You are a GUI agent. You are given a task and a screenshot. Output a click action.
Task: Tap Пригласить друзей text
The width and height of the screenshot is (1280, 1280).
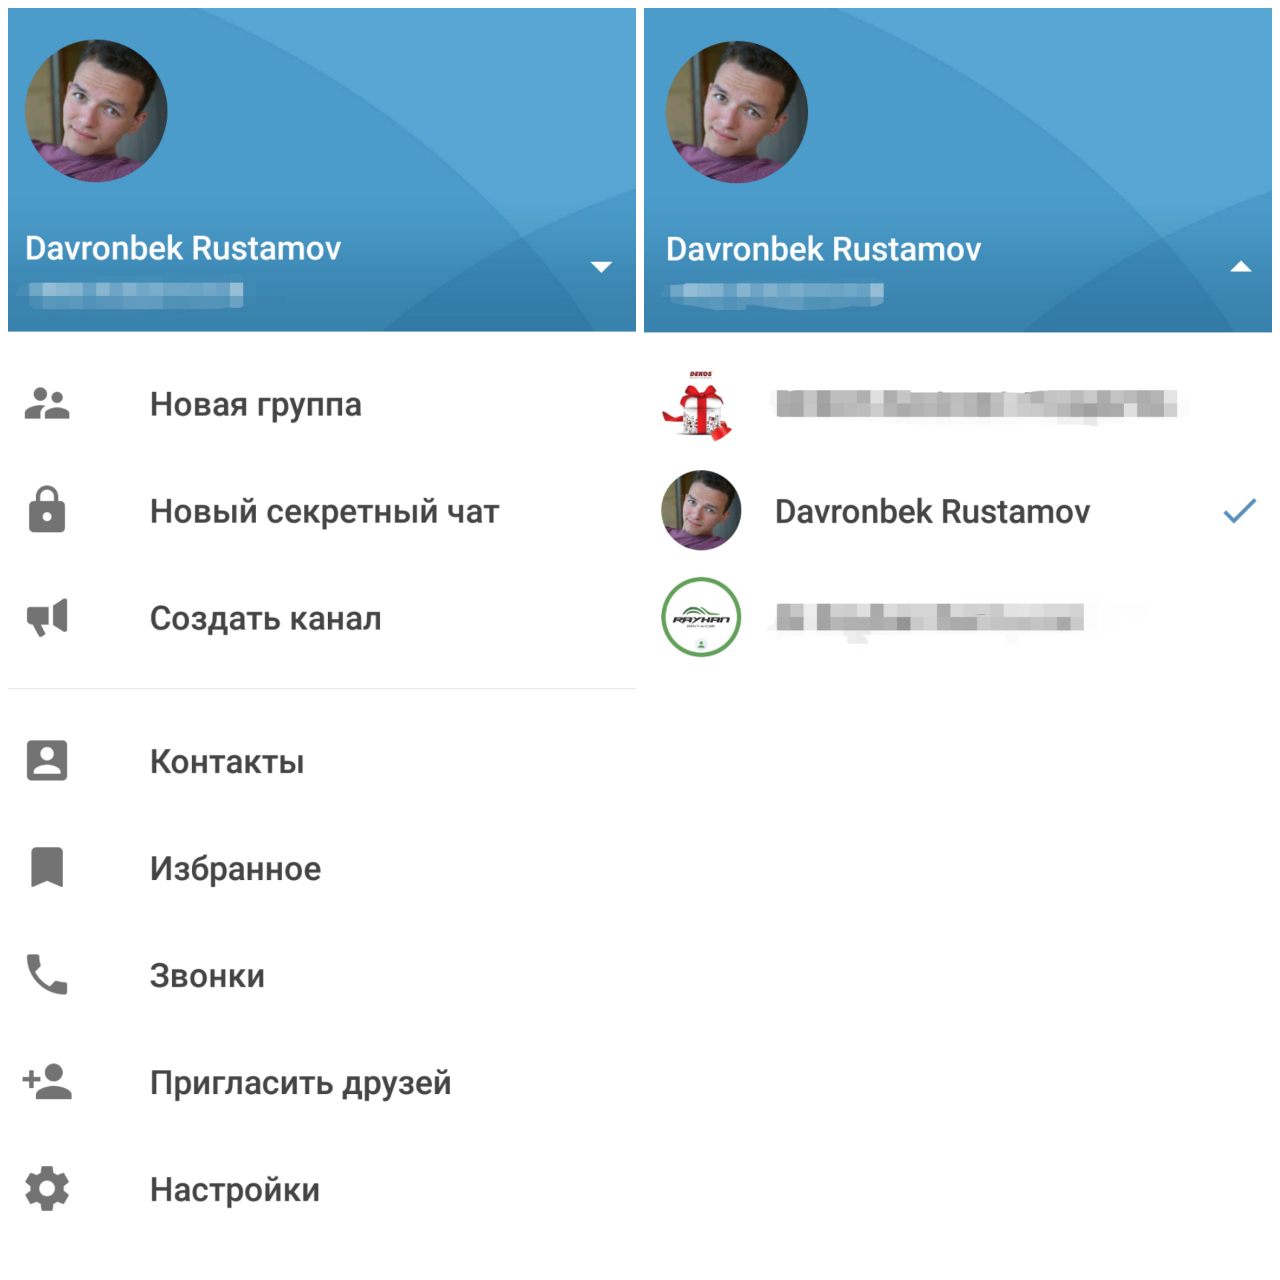click(300, 1083)
